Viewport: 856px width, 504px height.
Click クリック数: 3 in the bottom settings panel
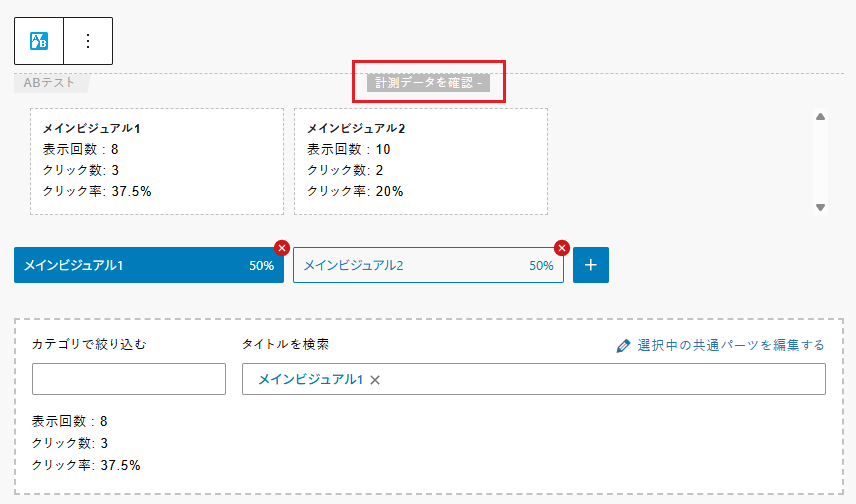click(69, 443)
